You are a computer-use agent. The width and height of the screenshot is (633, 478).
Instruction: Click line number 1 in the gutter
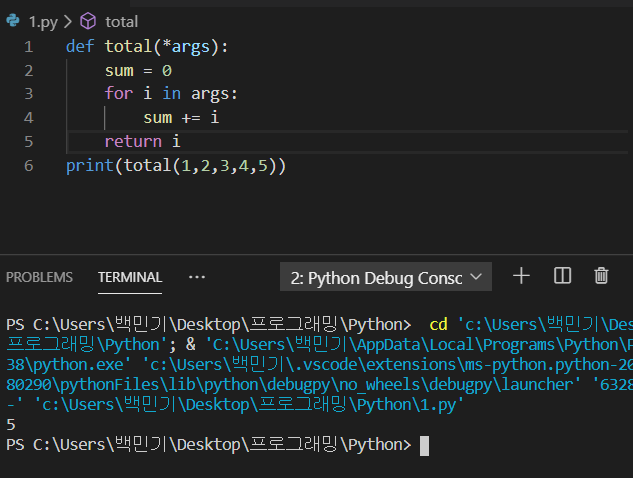point(29,46)
